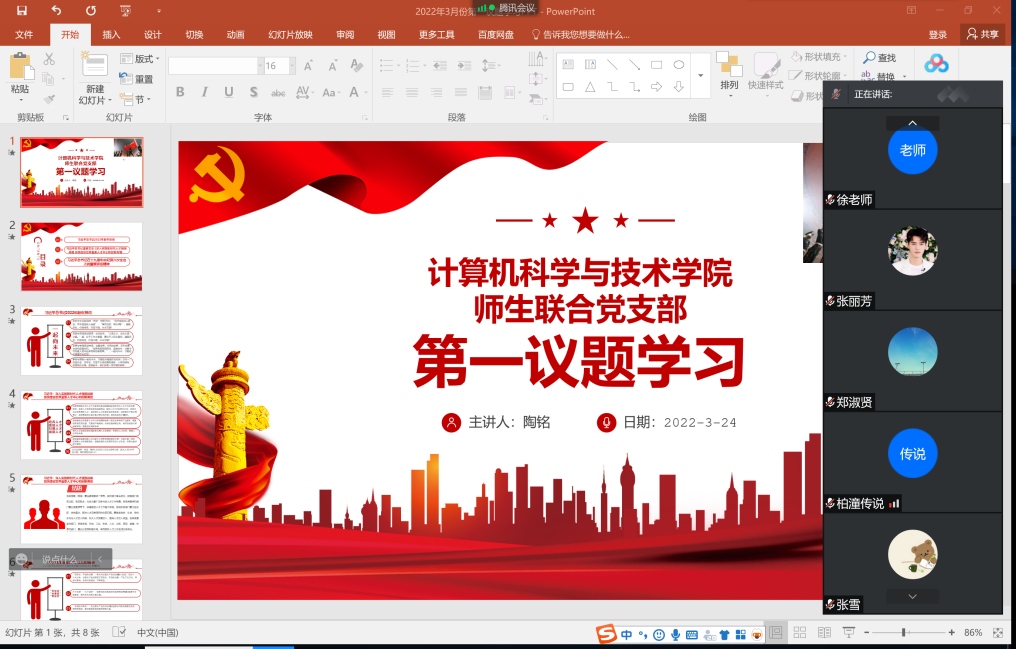The image size is (1016, 649).
Task: Toggle Bold formatting
Action: [180, 92]
